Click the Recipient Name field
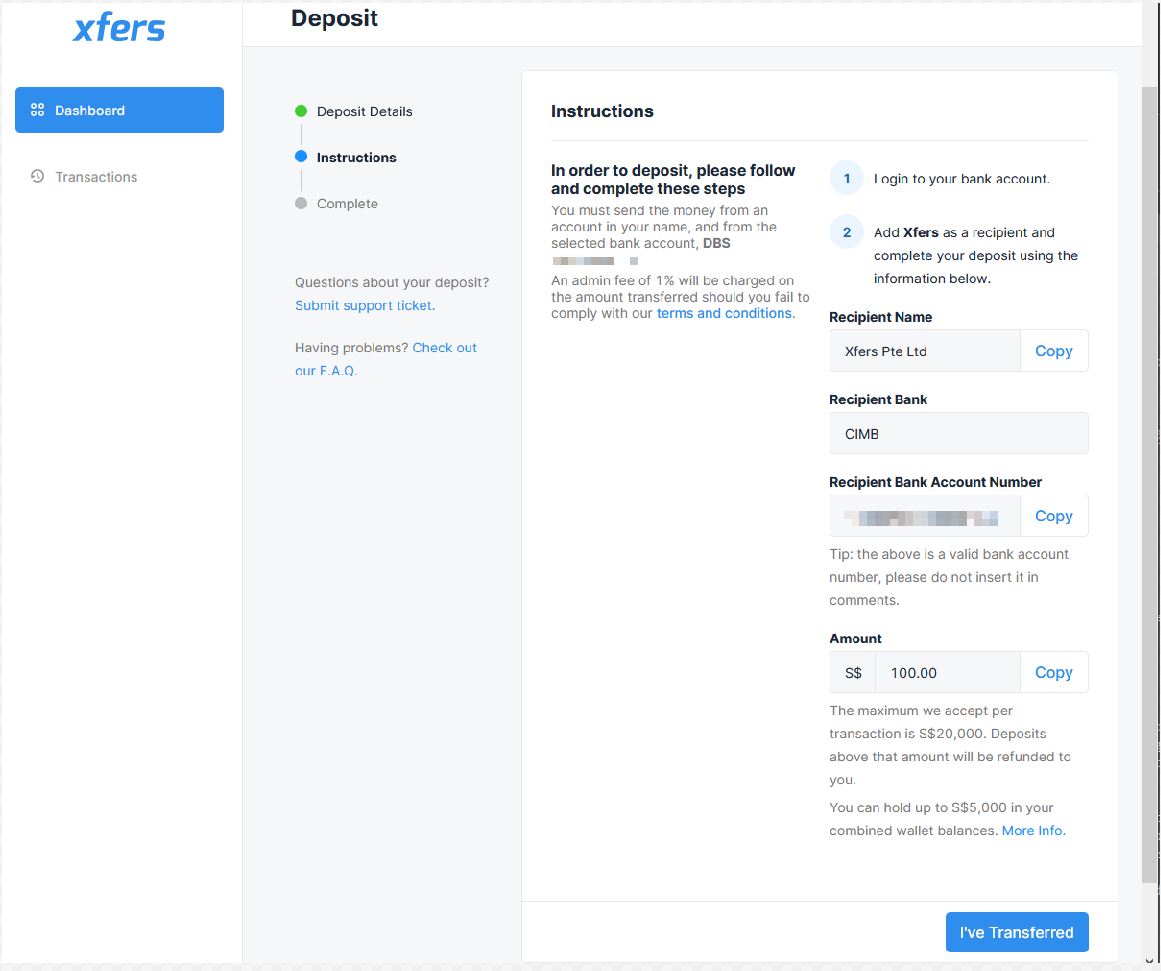The height and width of the screenshot is (971, 1161). pyautogui.click(x=925, y=350)
